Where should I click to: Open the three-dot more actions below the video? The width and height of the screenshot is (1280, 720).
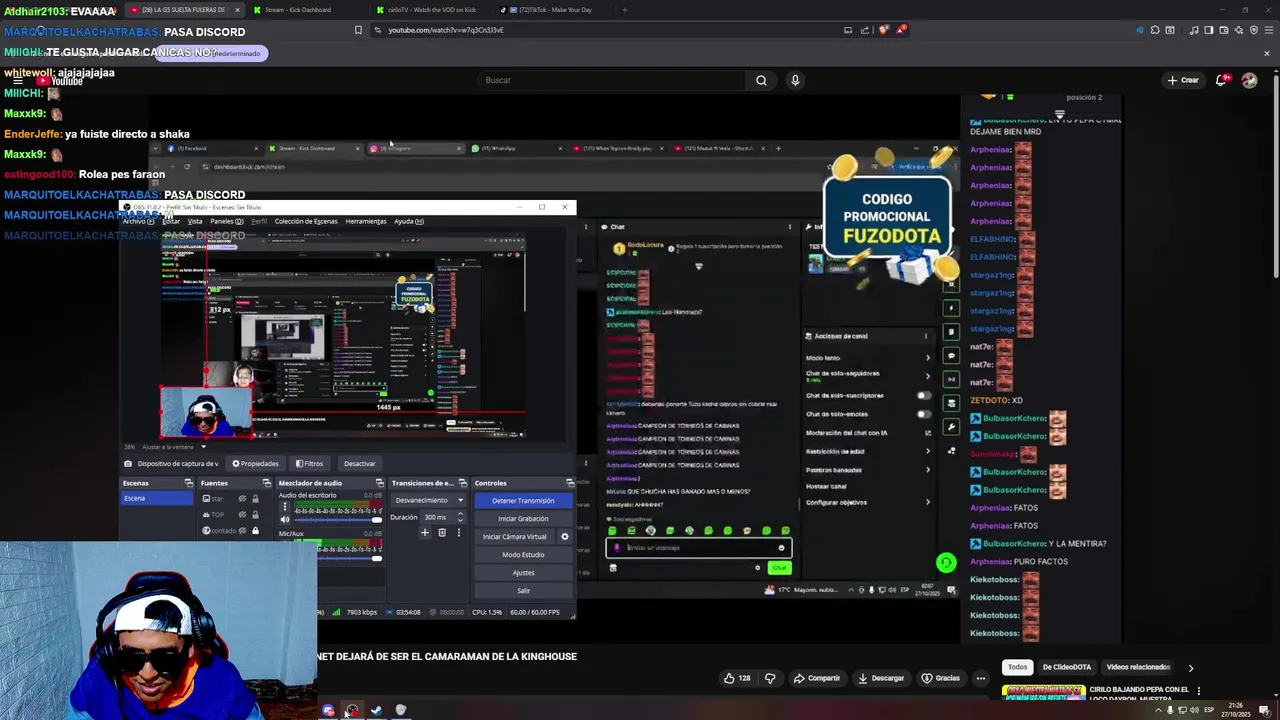click(x=980, y=678)
